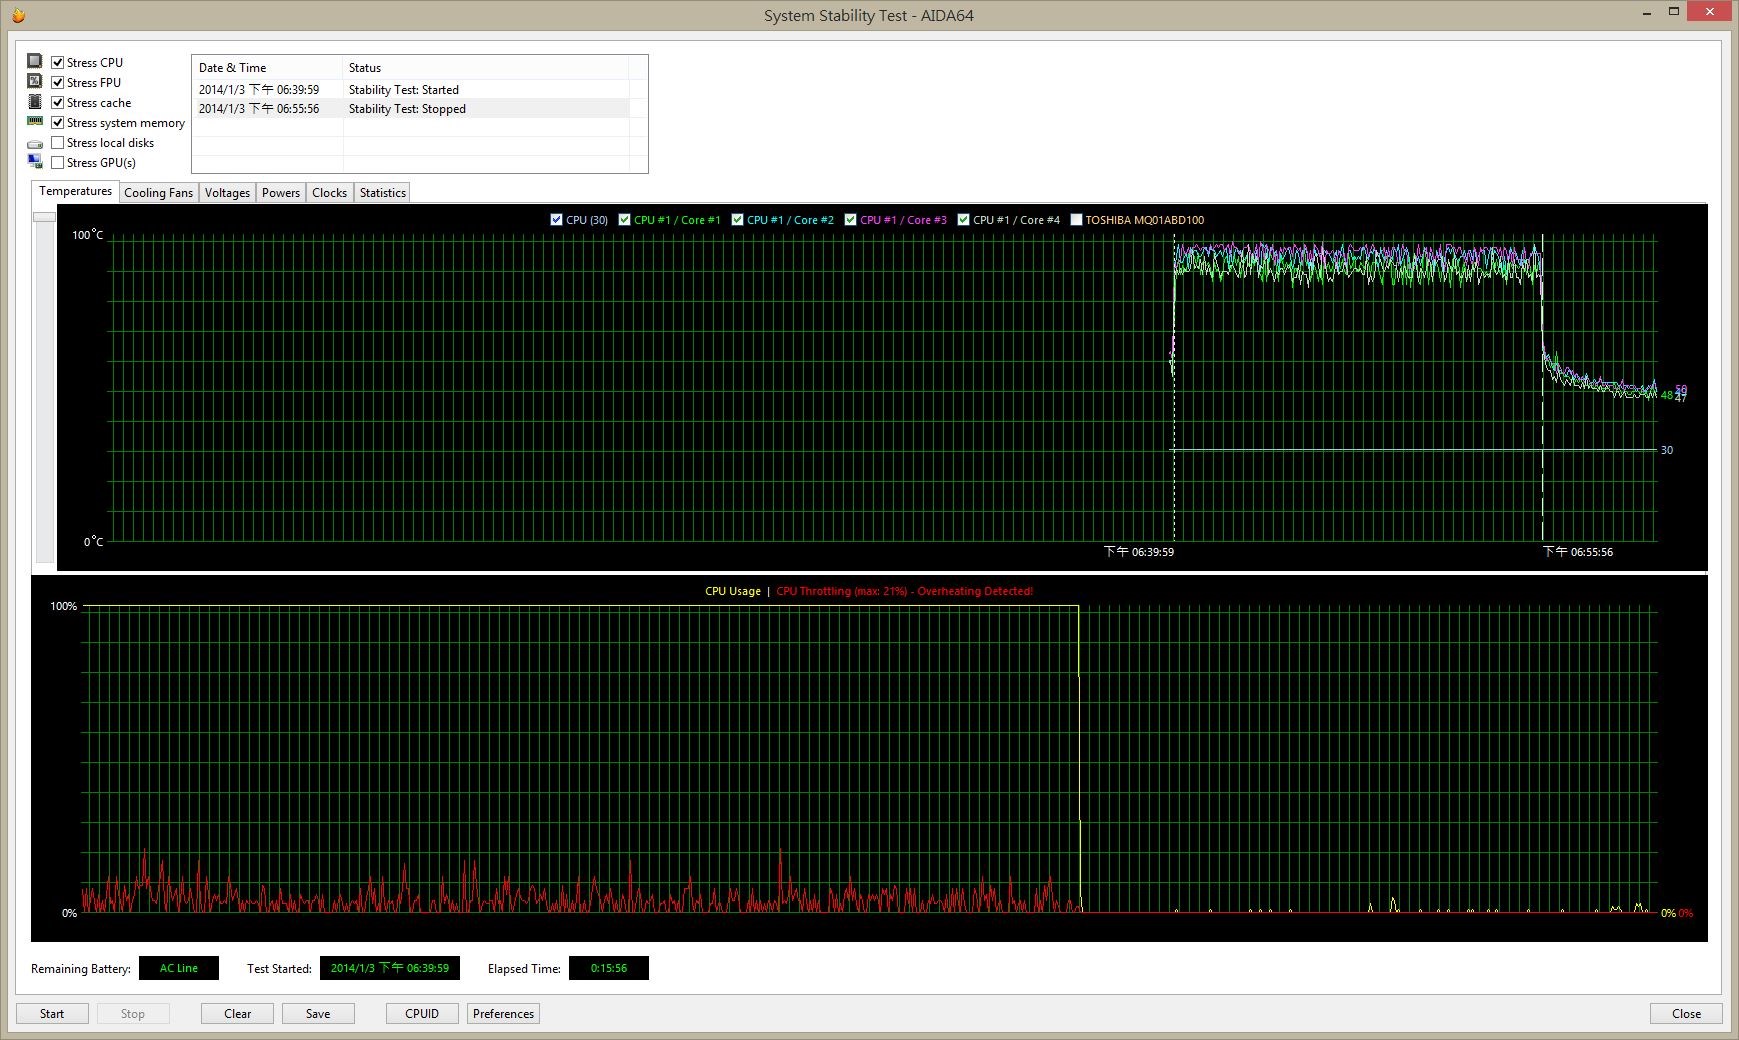
Task: Click the disk drive icon beside Stress local disks
Action: [x=35, y=143]
